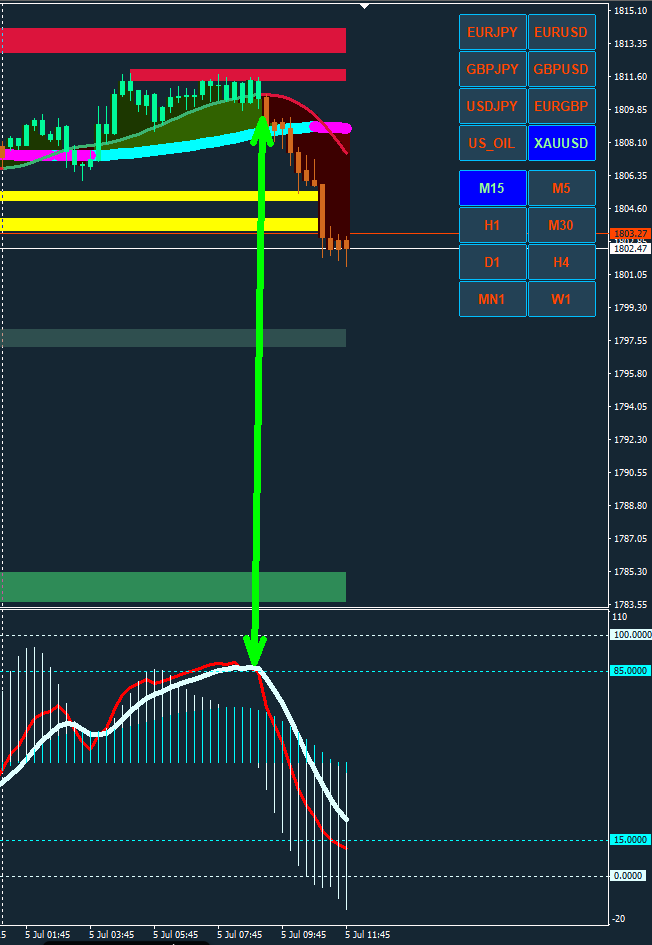This screenshot has width=652, height=945.
Task: Click the 1811.60 price scale value
Action: 632,77
